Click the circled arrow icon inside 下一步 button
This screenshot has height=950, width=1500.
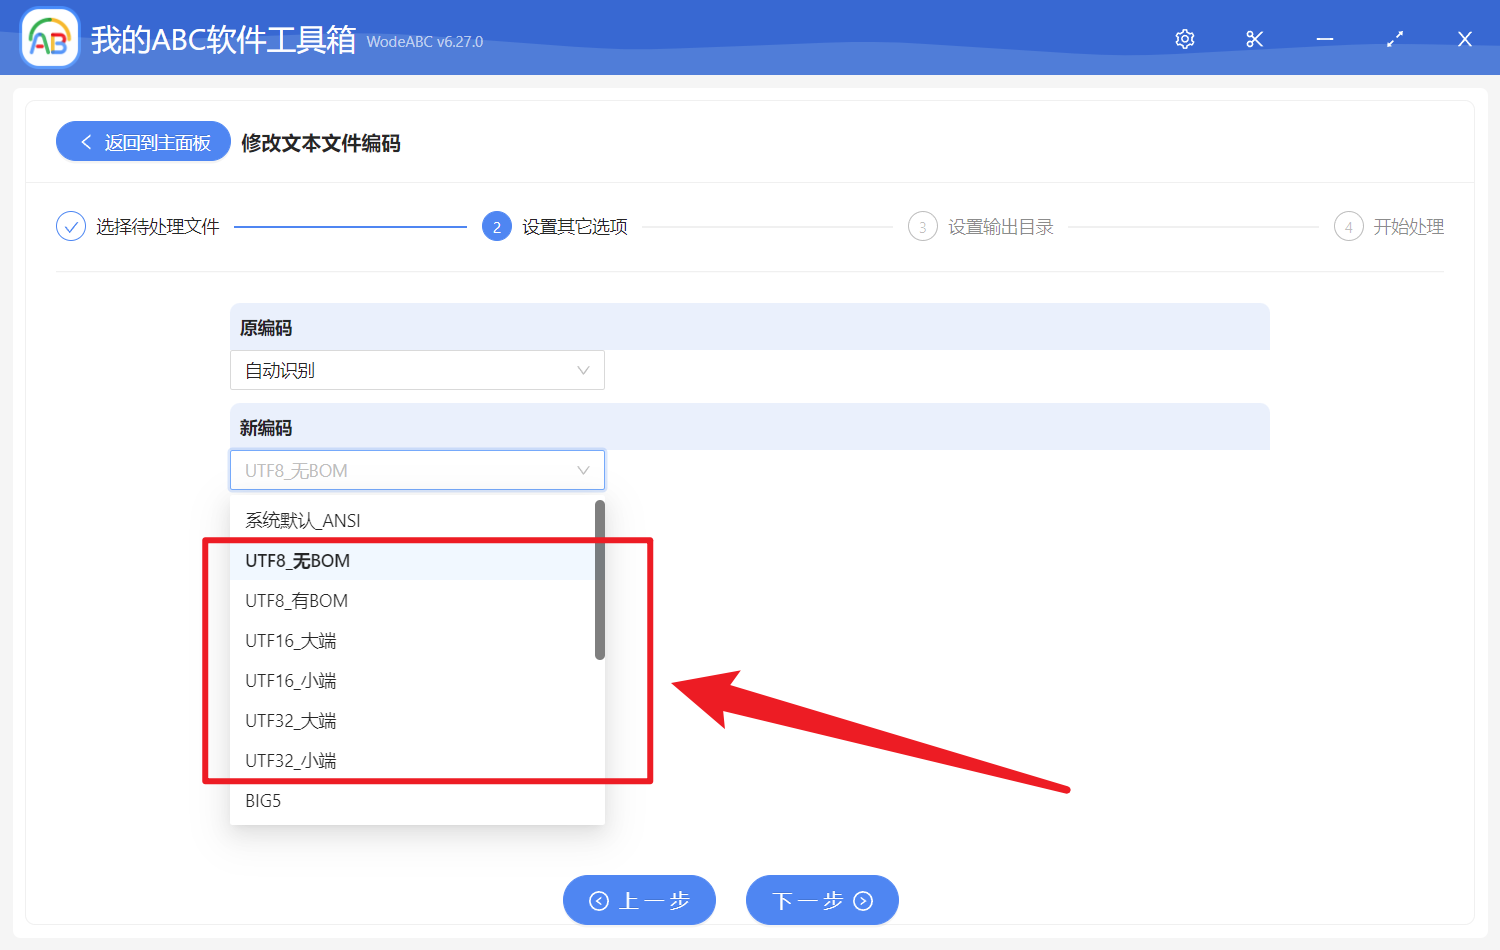[861, 900]
